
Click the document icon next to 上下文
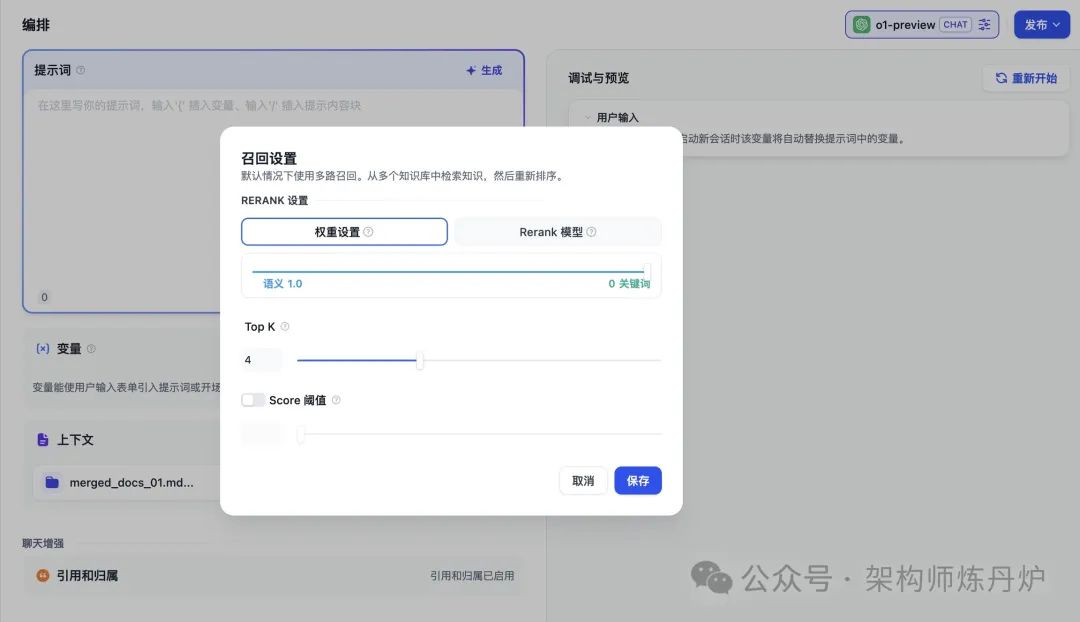pos(41,439)
